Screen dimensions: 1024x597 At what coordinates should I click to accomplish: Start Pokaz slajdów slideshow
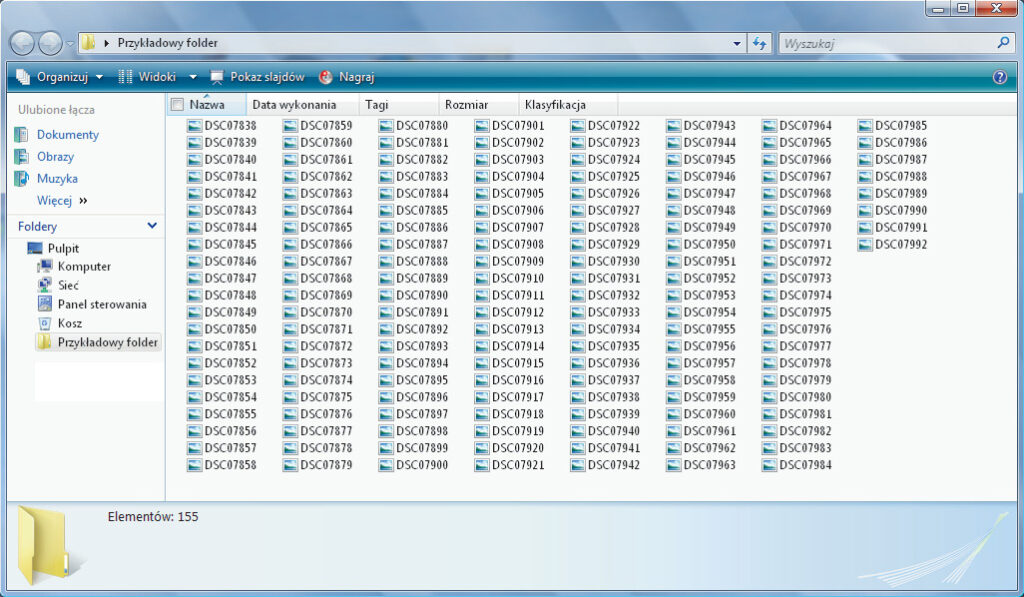[x=257, y=77]
